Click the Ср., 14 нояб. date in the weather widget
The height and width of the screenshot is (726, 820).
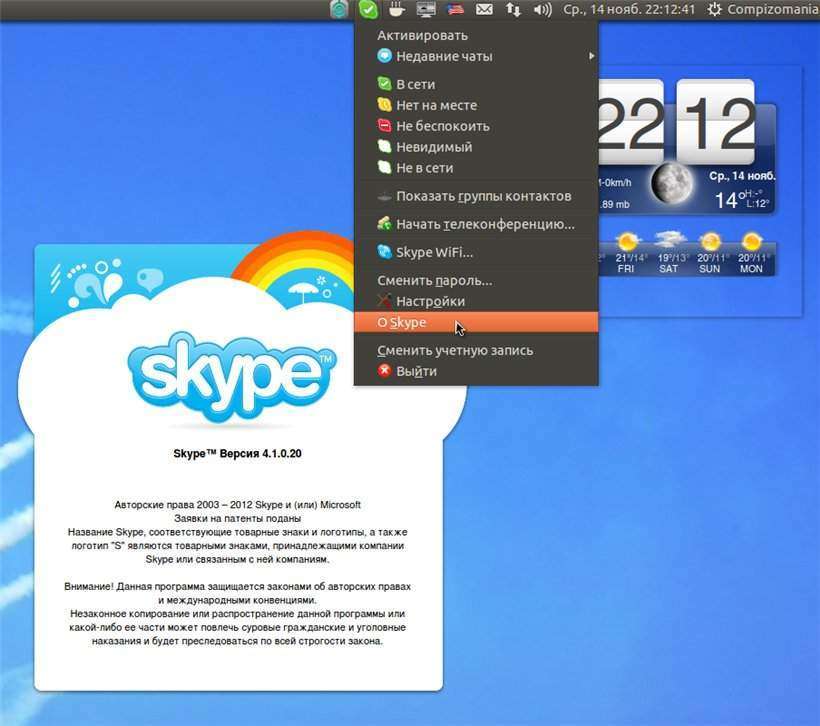(x=742, y=176)
